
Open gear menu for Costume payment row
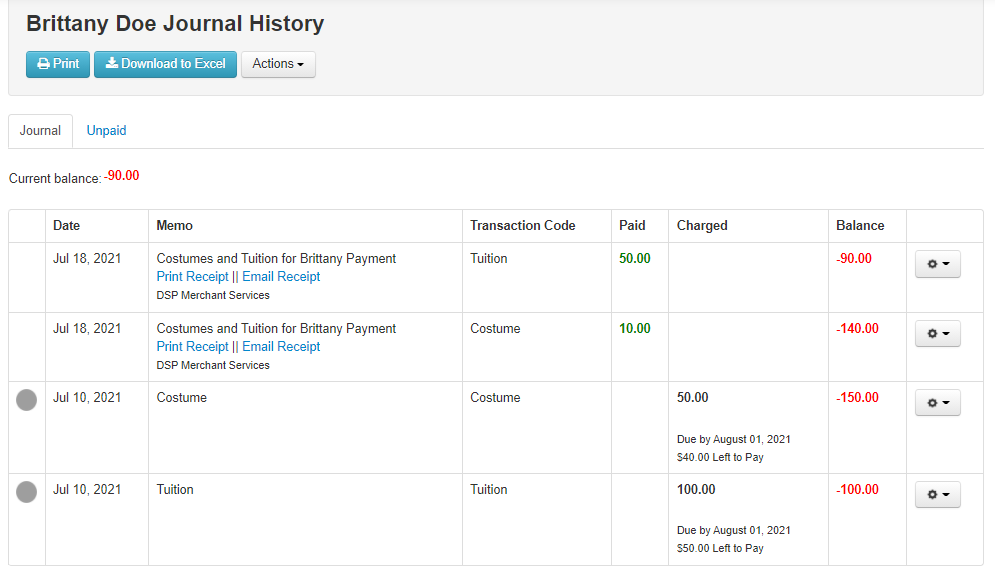[x=937, y=334]
